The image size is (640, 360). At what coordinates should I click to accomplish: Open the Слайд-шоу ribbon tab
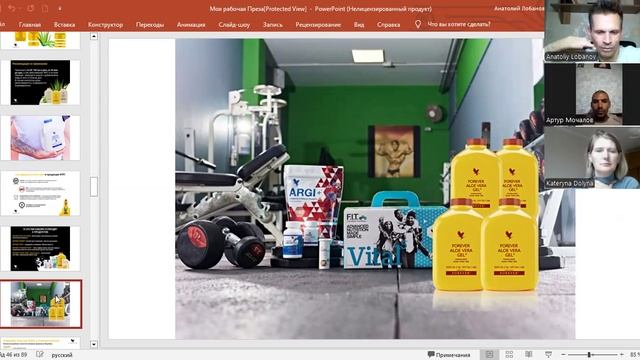click(x=234, y=24)
